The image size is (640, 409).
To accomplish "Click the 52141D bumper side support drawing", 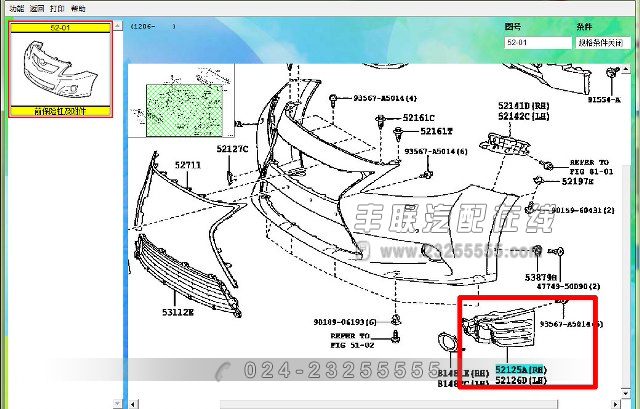I will click(x=504, y=144).
